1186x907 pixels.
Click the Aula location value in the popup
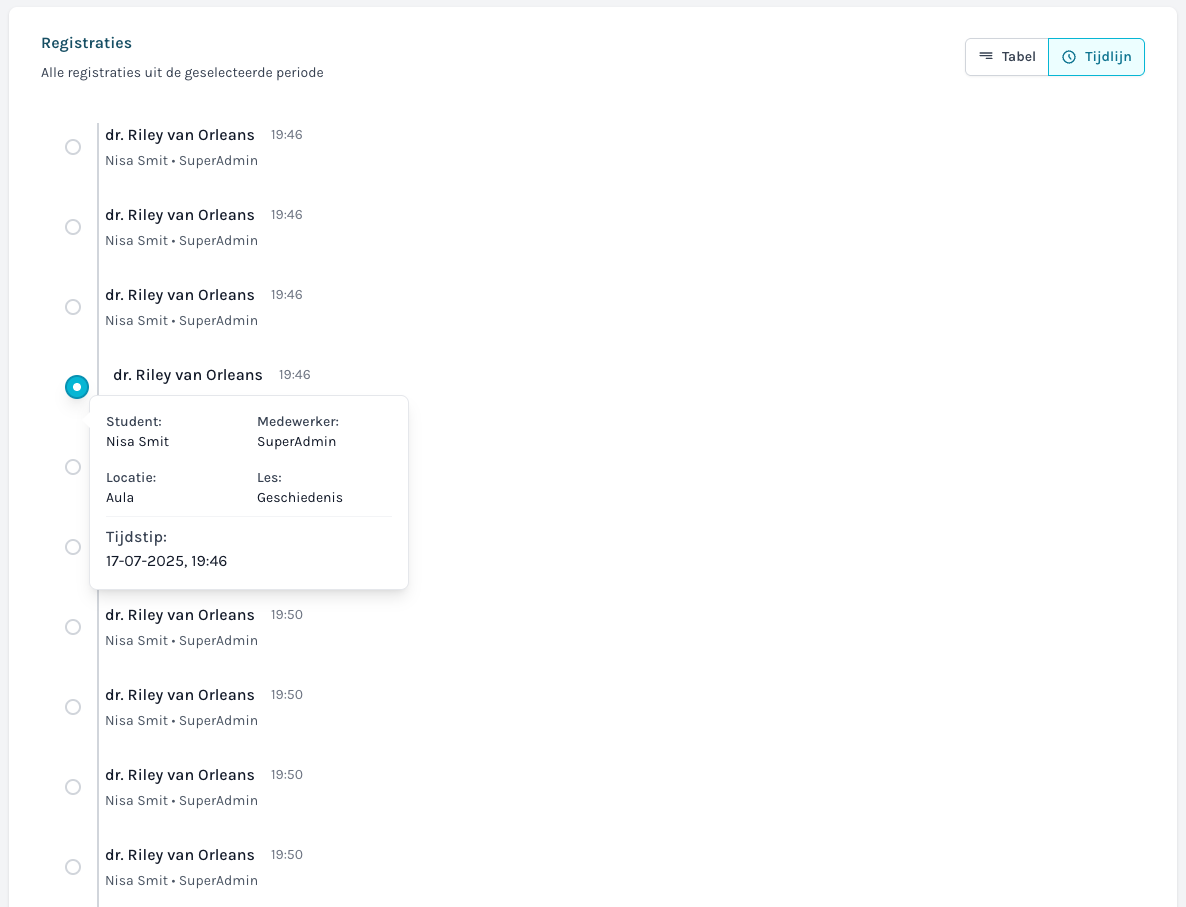120,497
